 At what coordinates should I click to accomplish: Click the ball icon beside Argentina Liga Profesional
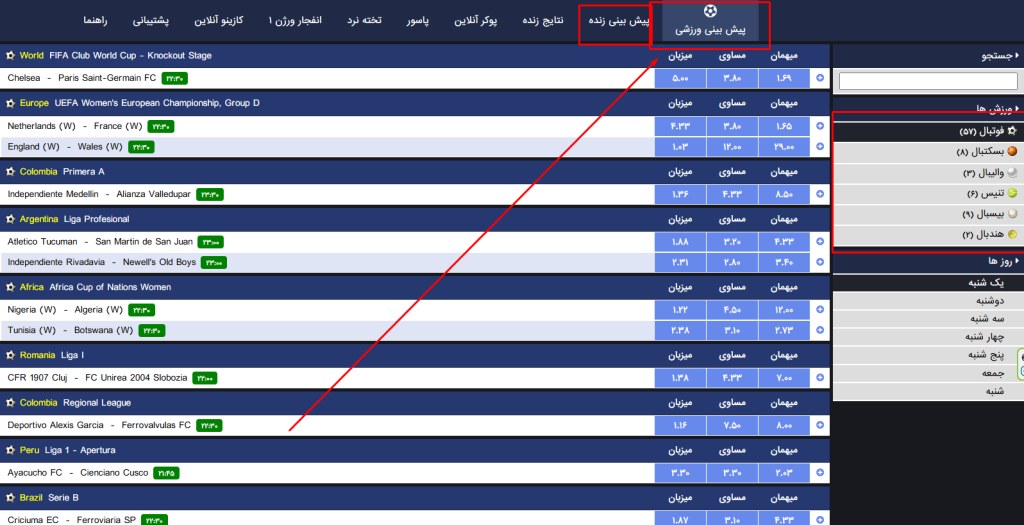coord(10,219)
